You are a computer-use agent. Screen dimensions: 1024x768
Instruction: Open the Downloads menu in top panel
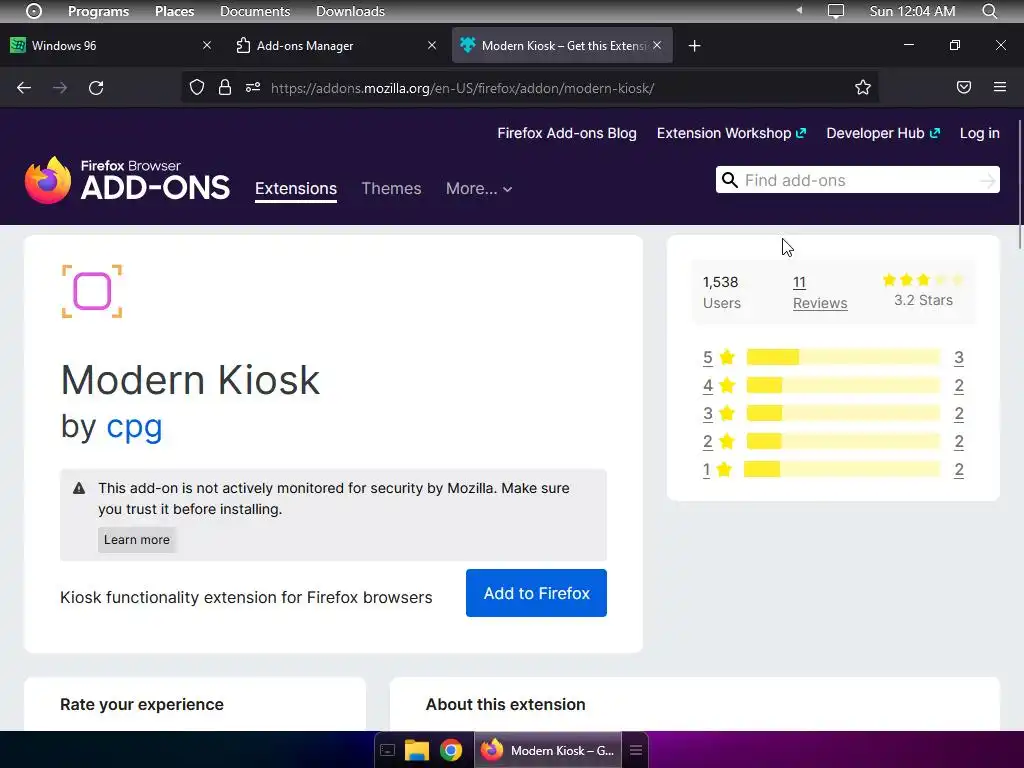(x=350, y=11)
